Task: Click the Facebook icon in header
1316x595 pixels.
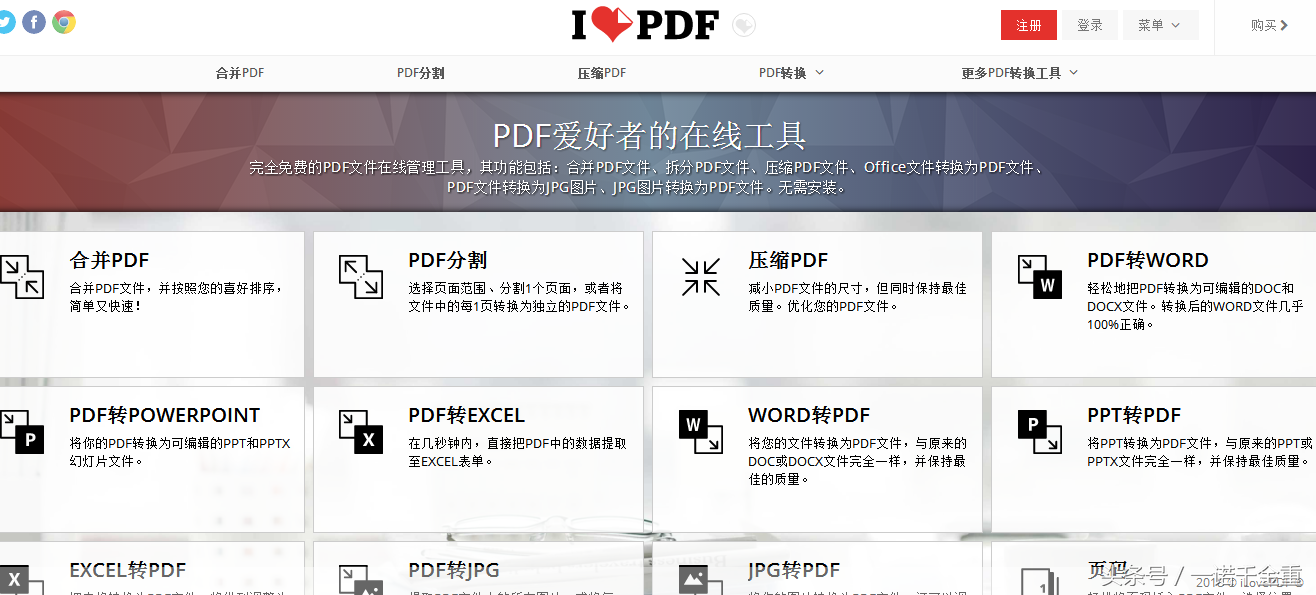Action: pos(34,22)
